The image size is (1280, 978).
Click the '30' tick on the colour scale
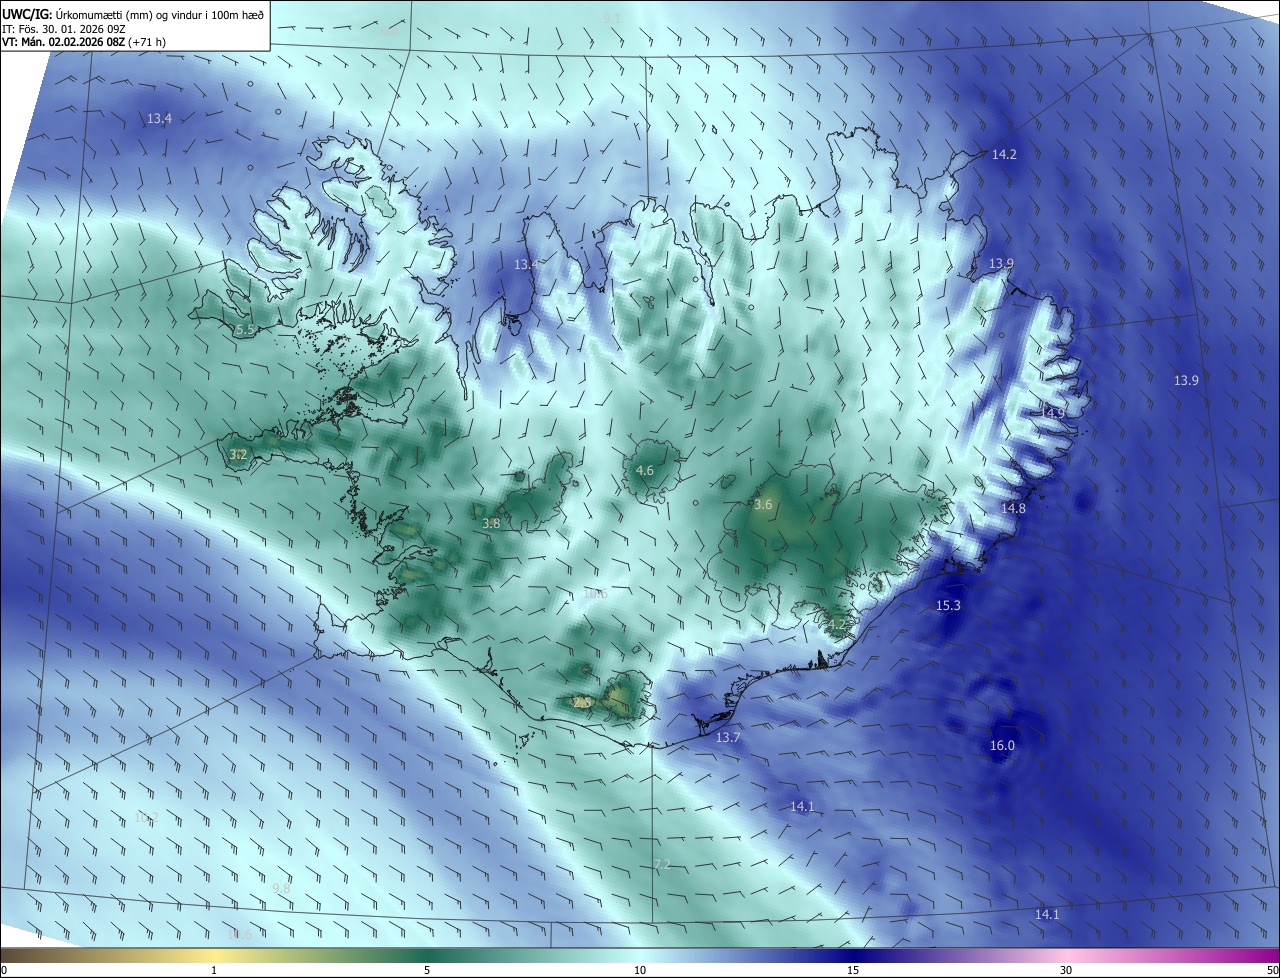tap(1066, 971)
